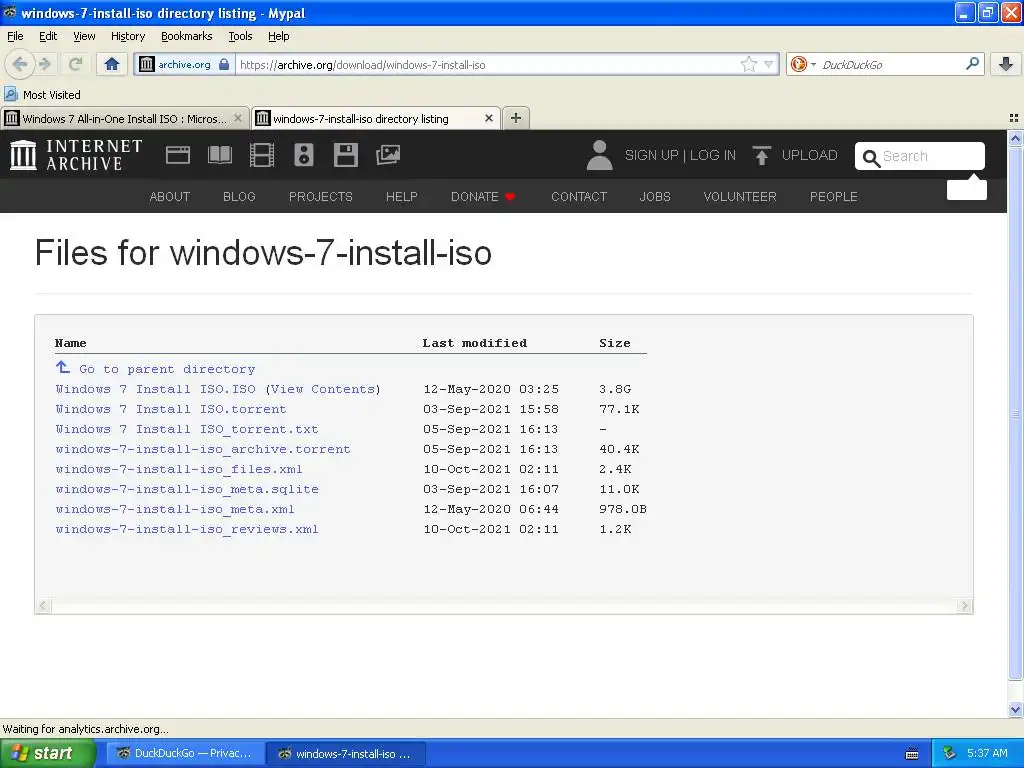Open the JOBS link
Image resolution: width=1024 pixels, height=768 pixels.
tap(655, 197)
